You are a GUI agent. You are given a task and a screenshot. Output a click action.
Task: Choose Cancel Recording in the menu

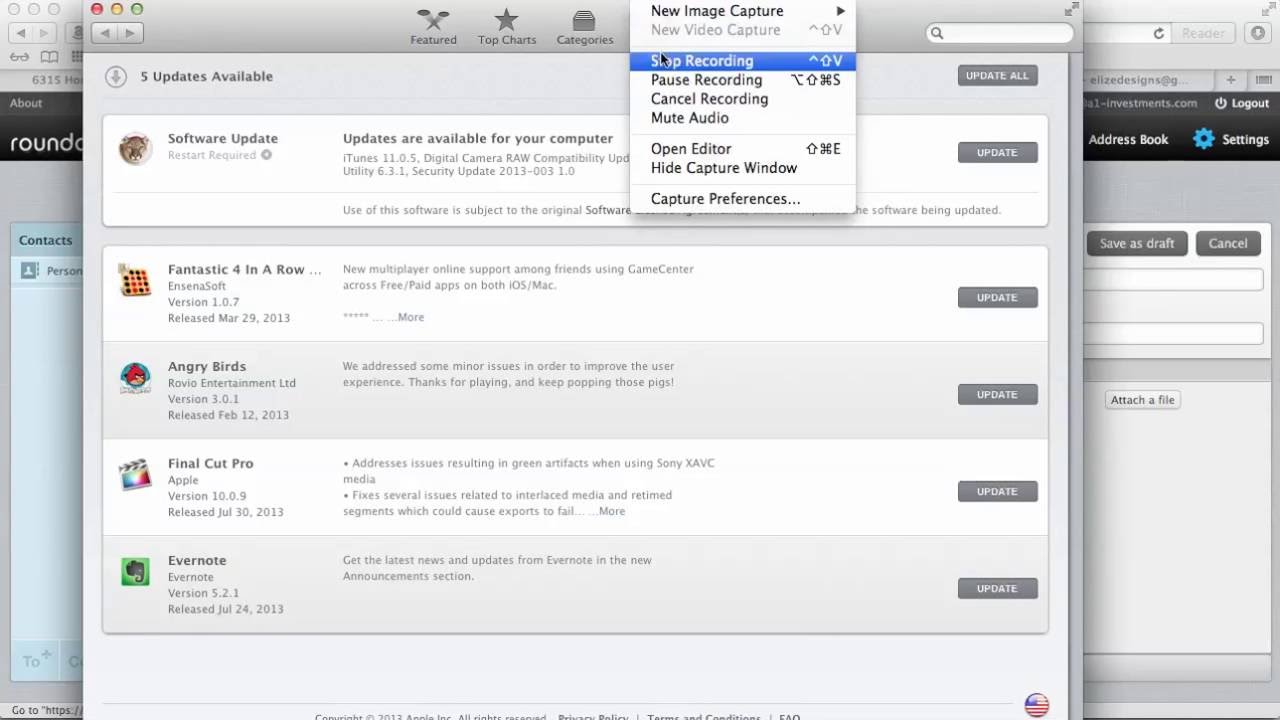tap(743, 99)
